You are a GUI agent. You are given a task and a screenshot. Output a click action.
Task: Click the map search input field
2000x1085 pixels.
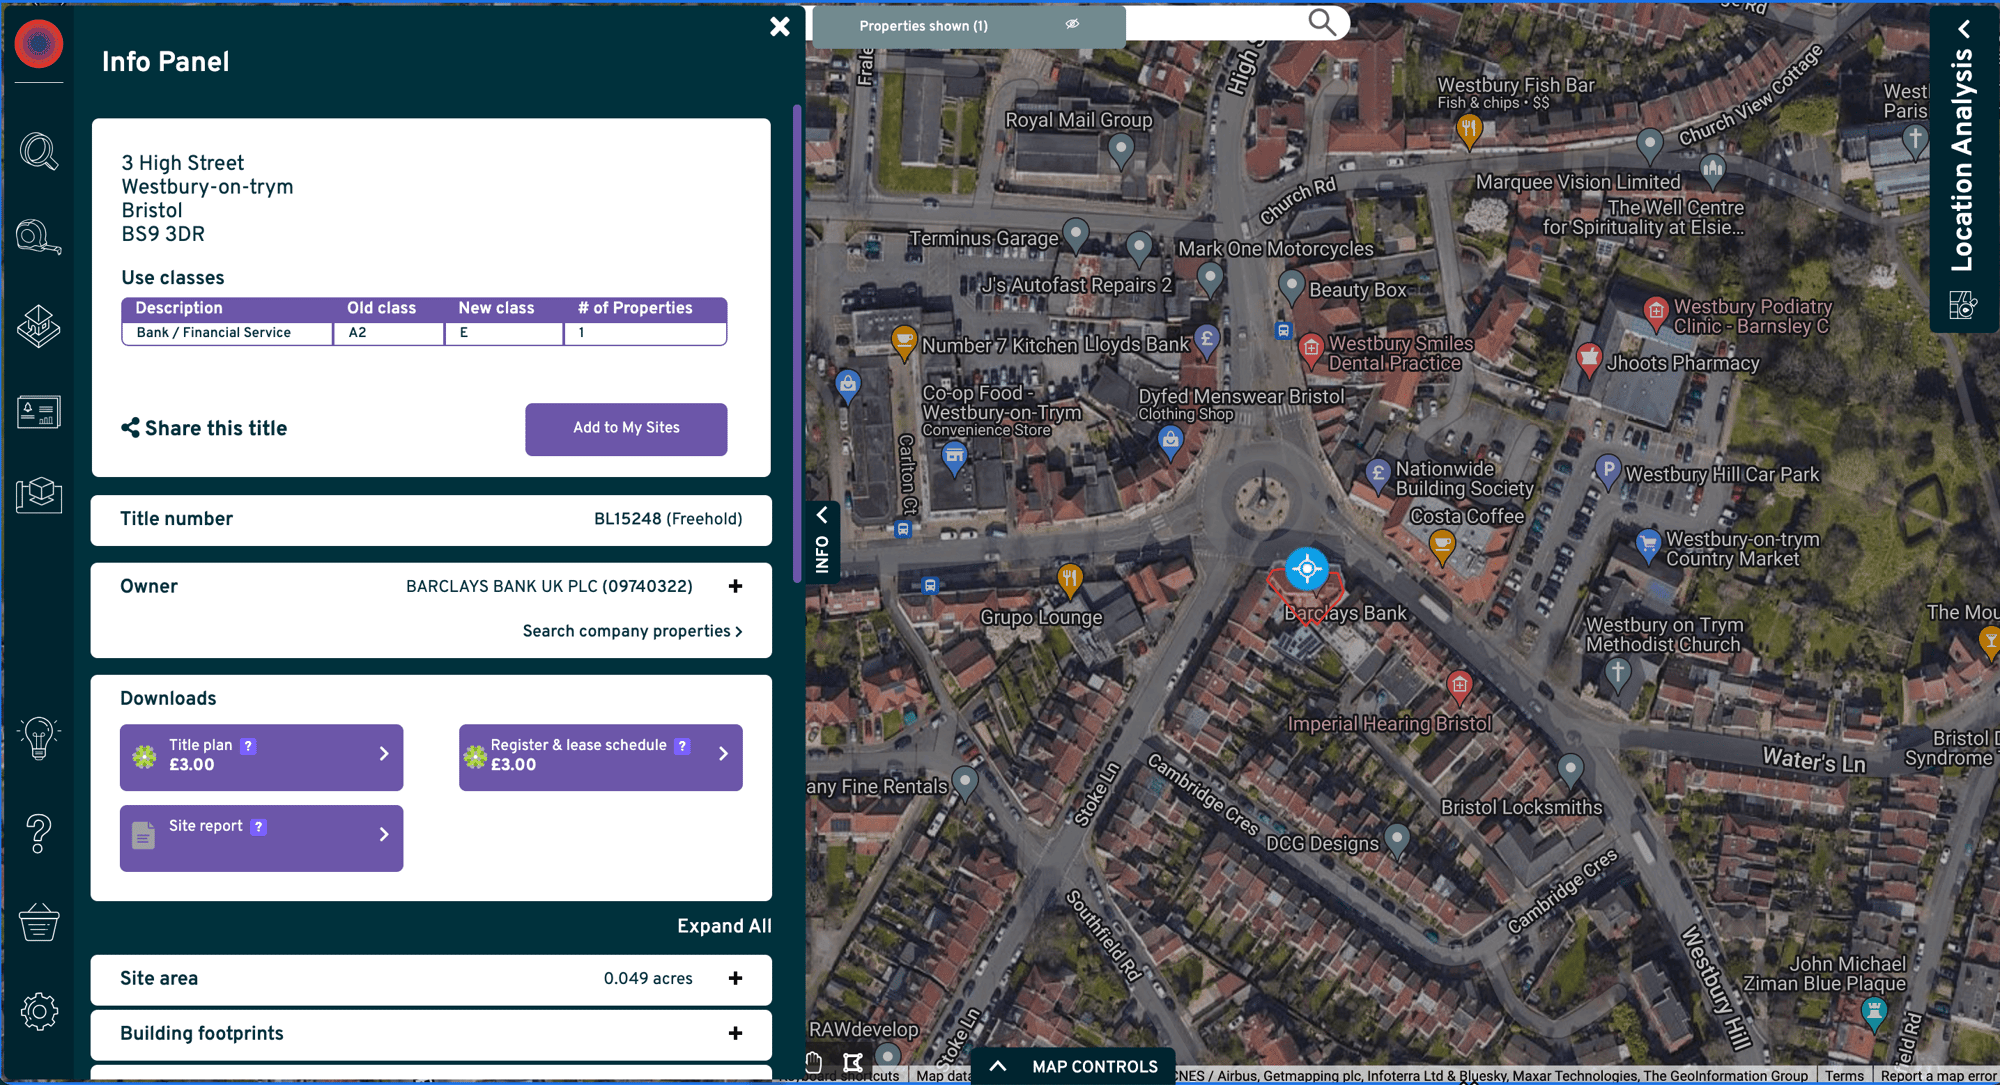(1215, 23)
